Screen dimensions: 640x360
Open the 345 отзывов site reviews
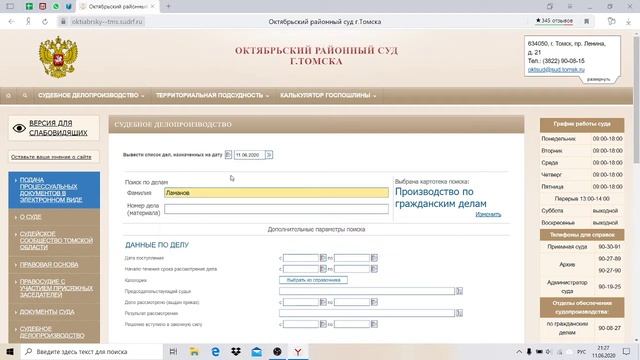554,21
